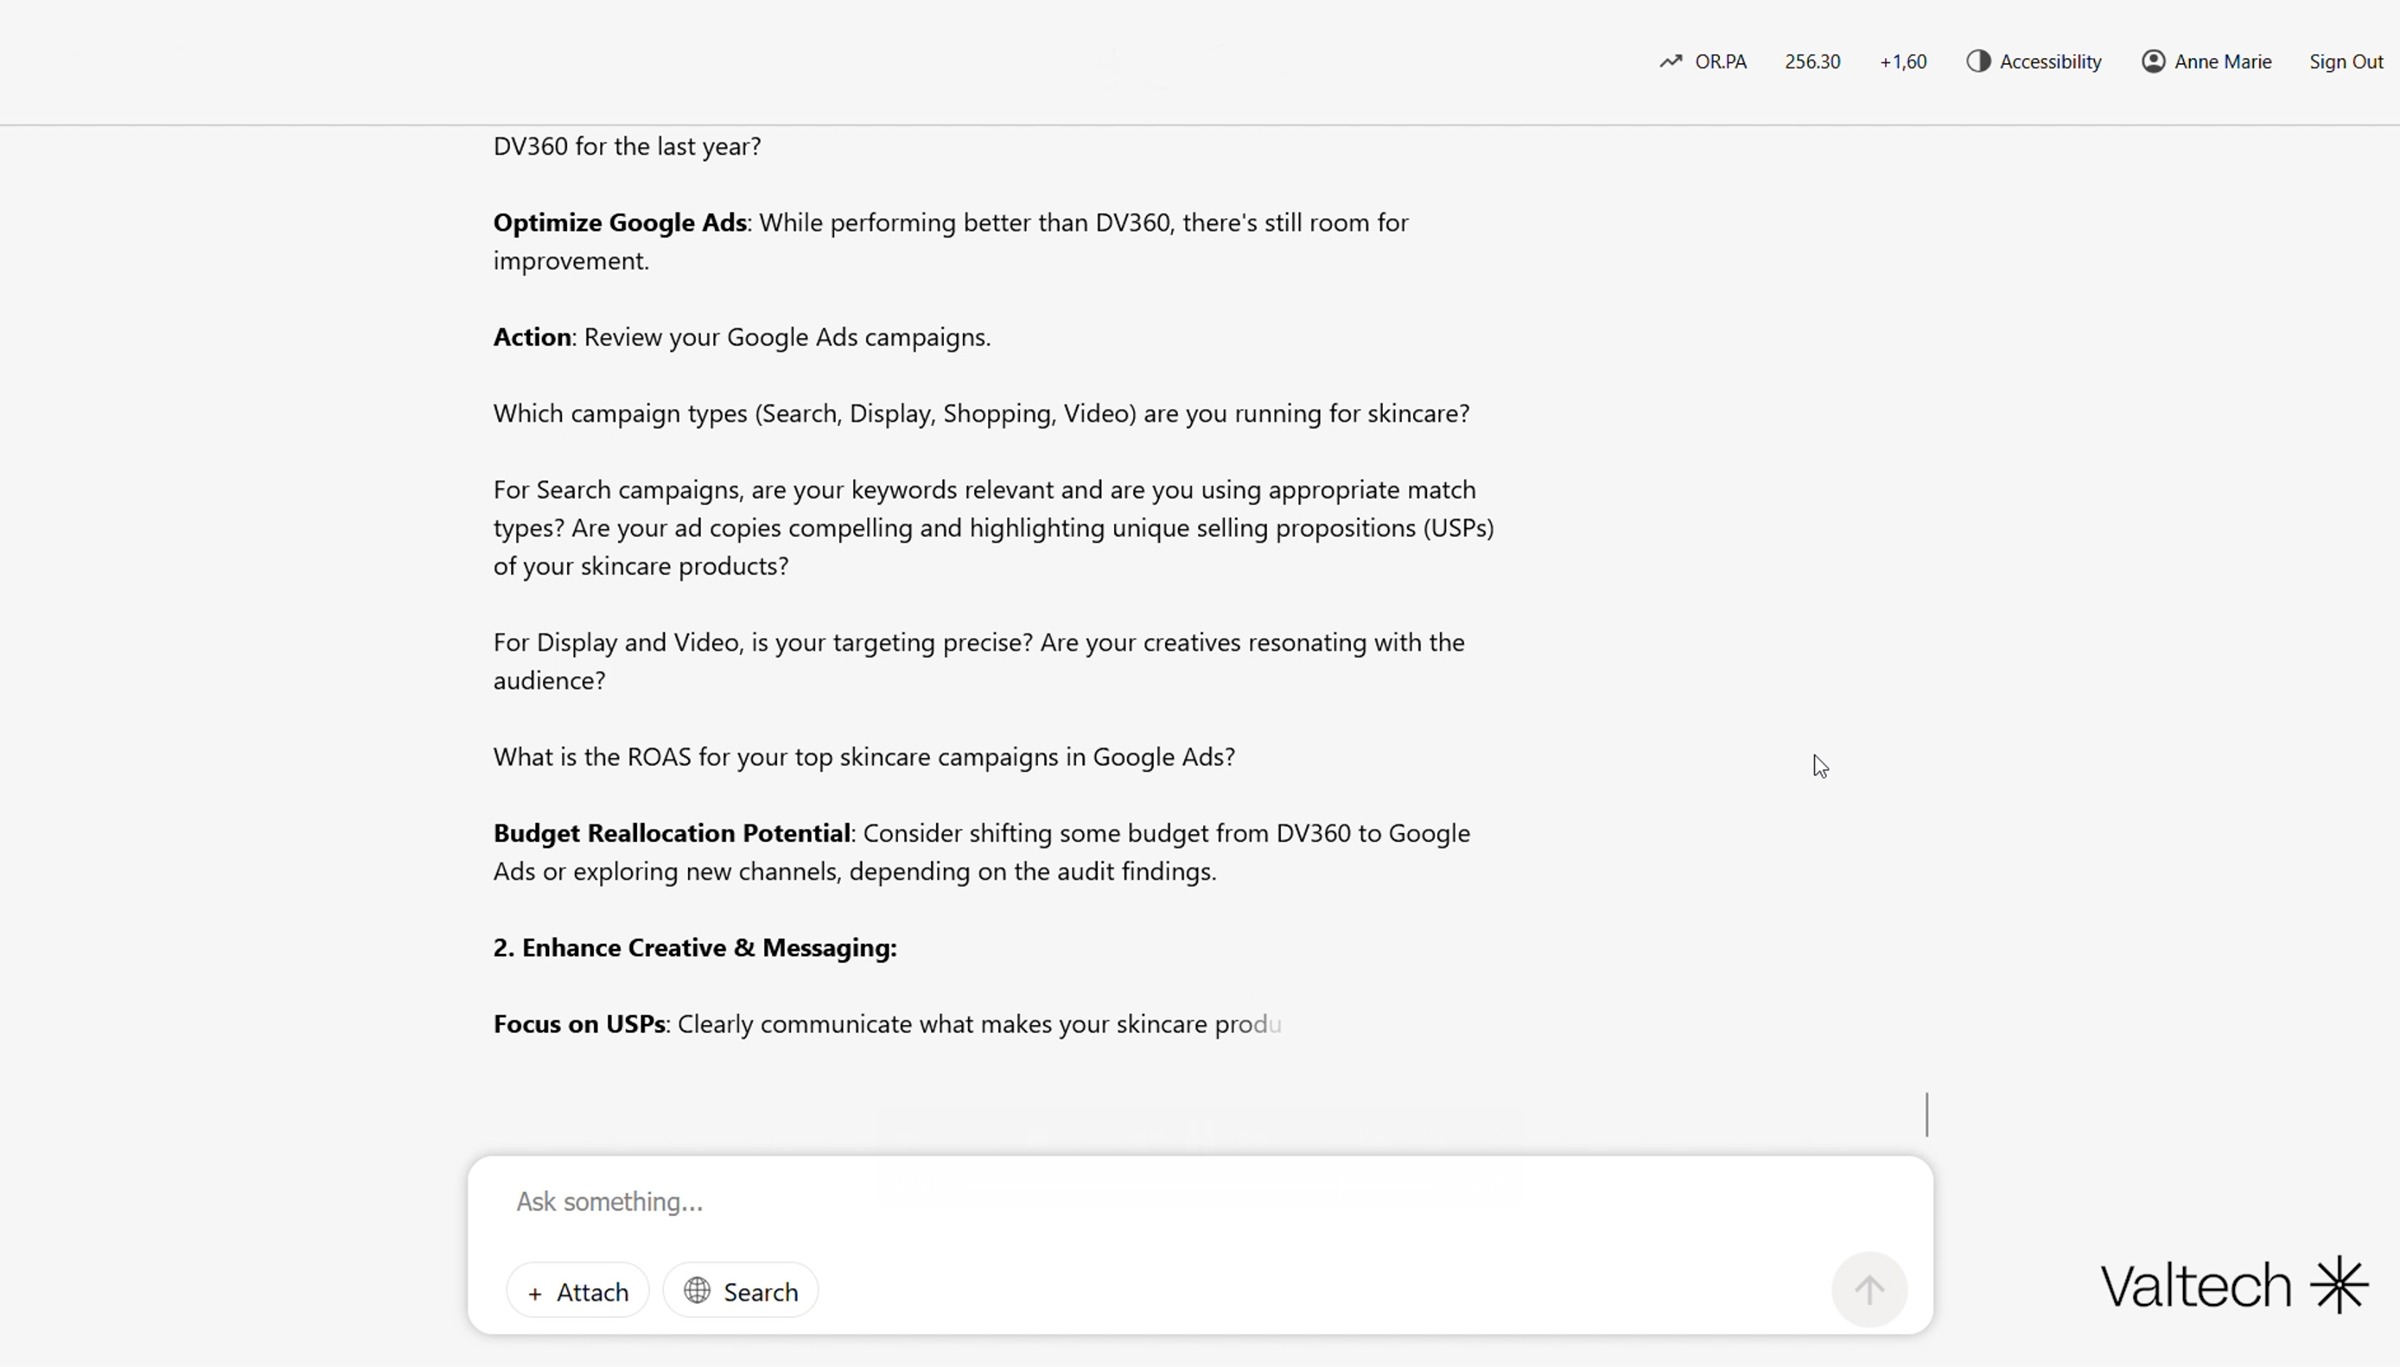2400x1367 pixels.
Task: Click the plus icon on Attach
Action: [x=535, y=1293]
